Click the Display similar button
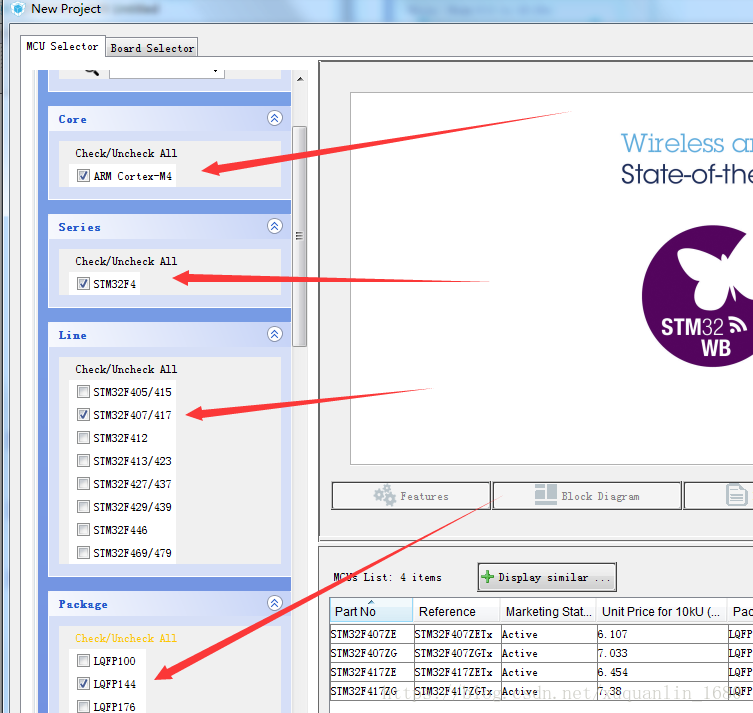This screenshot has height=713, width=753. coord(547,577)
